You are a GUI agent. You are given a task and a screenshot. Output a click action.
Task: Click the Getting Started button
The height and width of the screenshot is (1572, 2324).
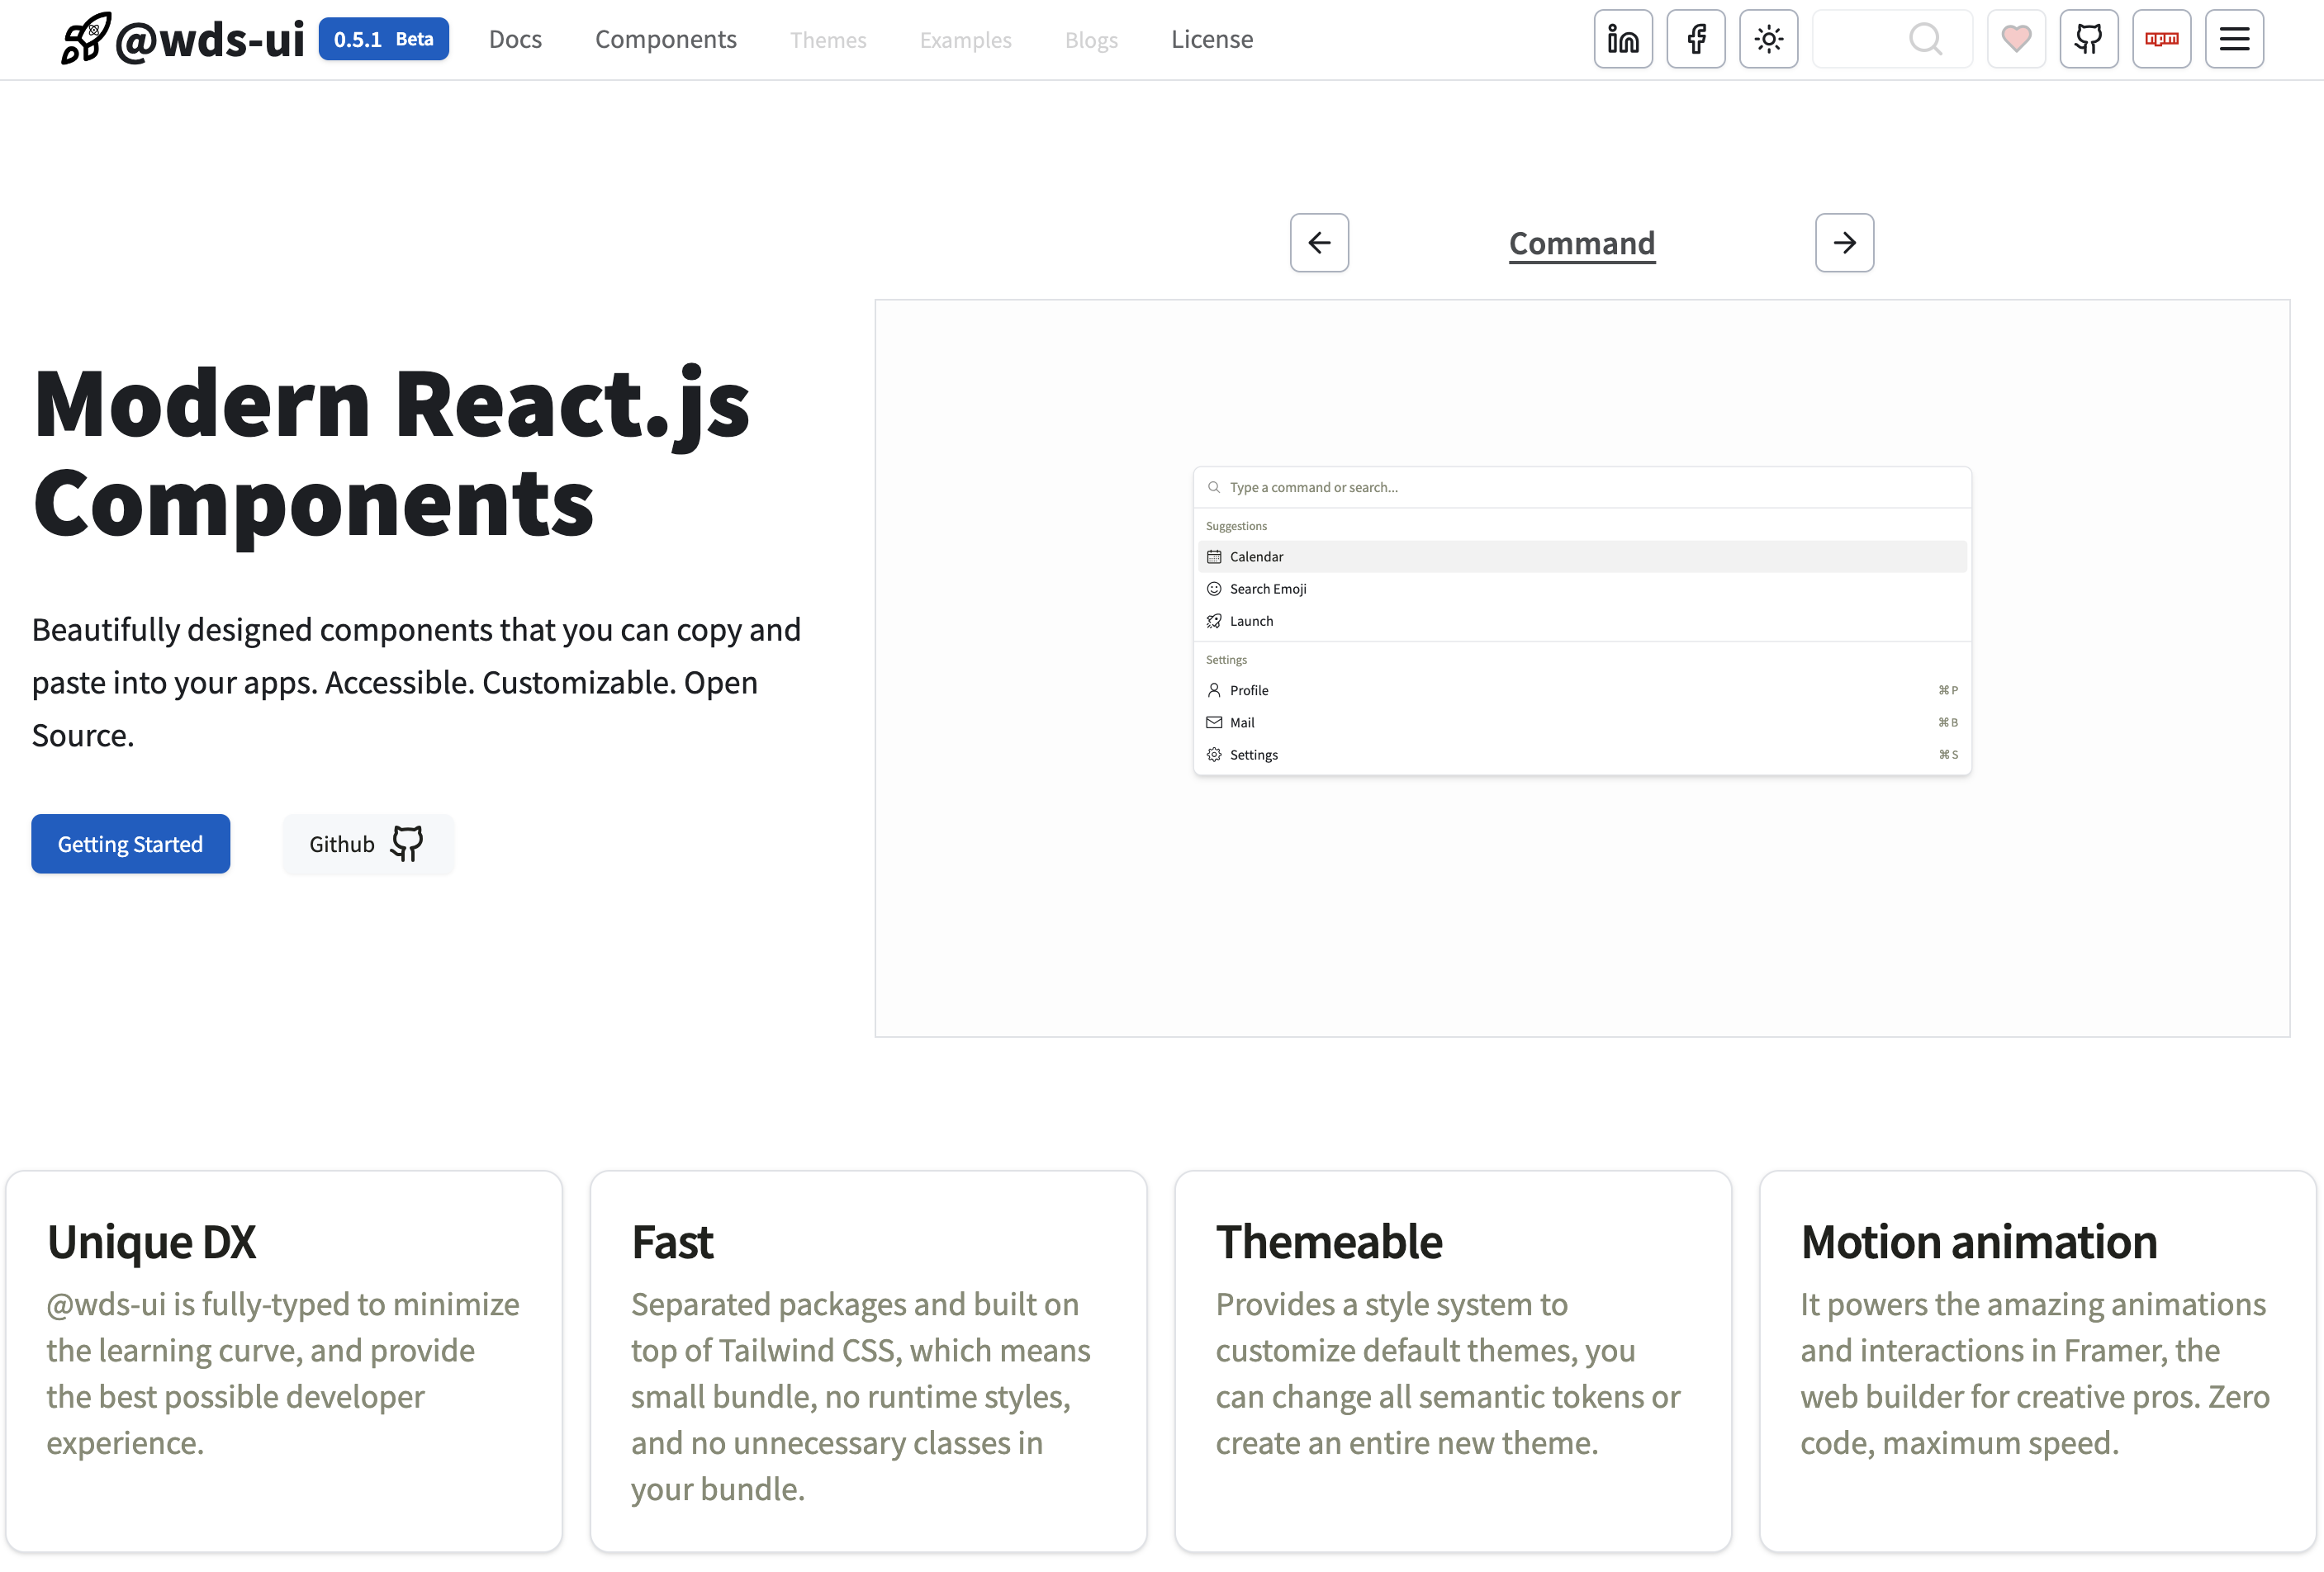131,844
